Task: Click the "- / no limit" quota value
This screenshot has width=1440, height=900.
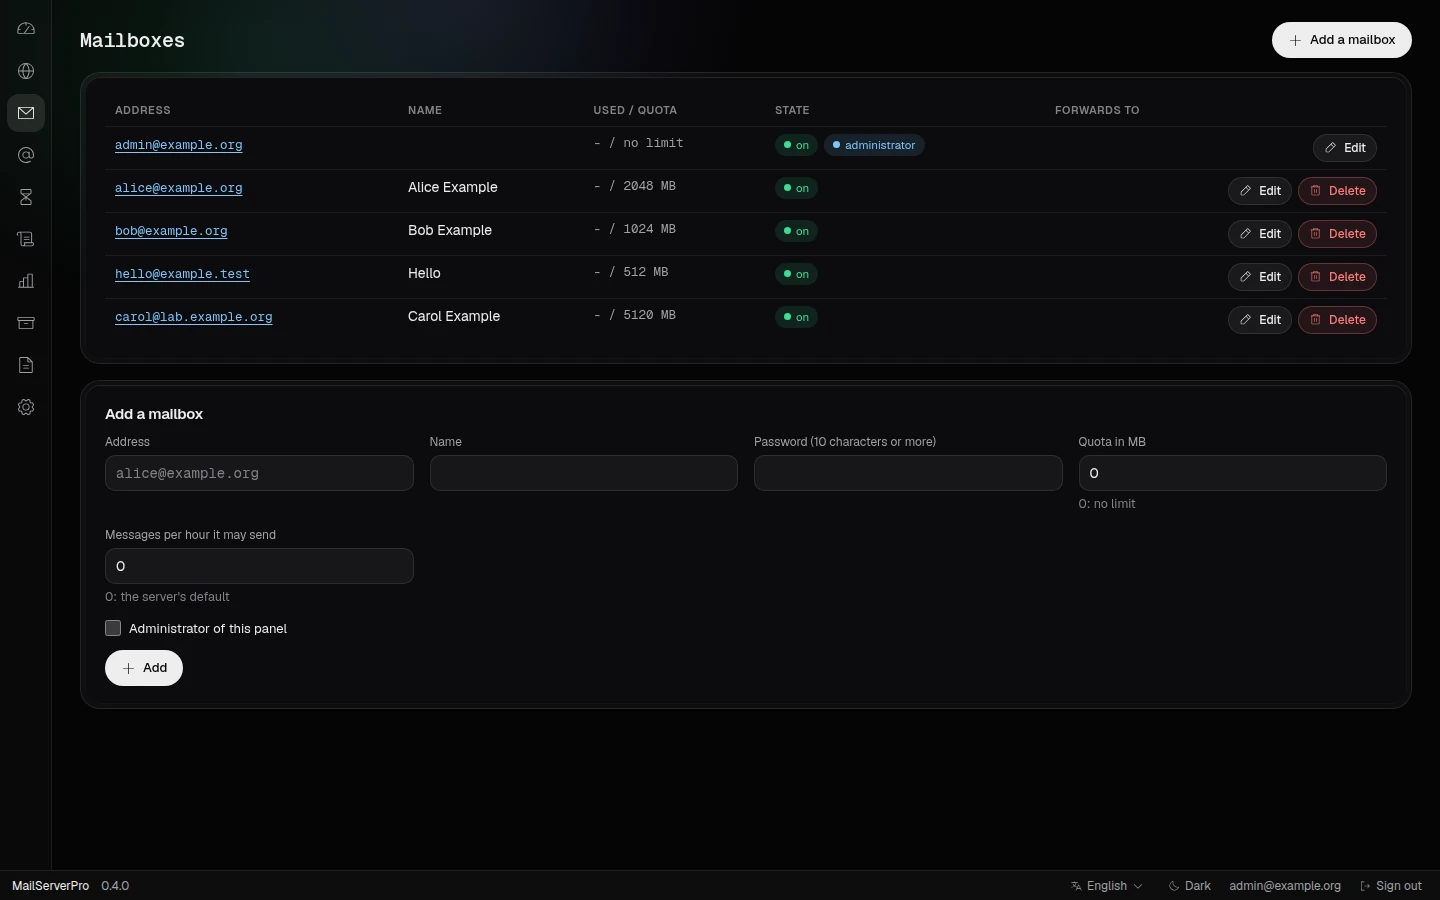Action: [639, 143]
